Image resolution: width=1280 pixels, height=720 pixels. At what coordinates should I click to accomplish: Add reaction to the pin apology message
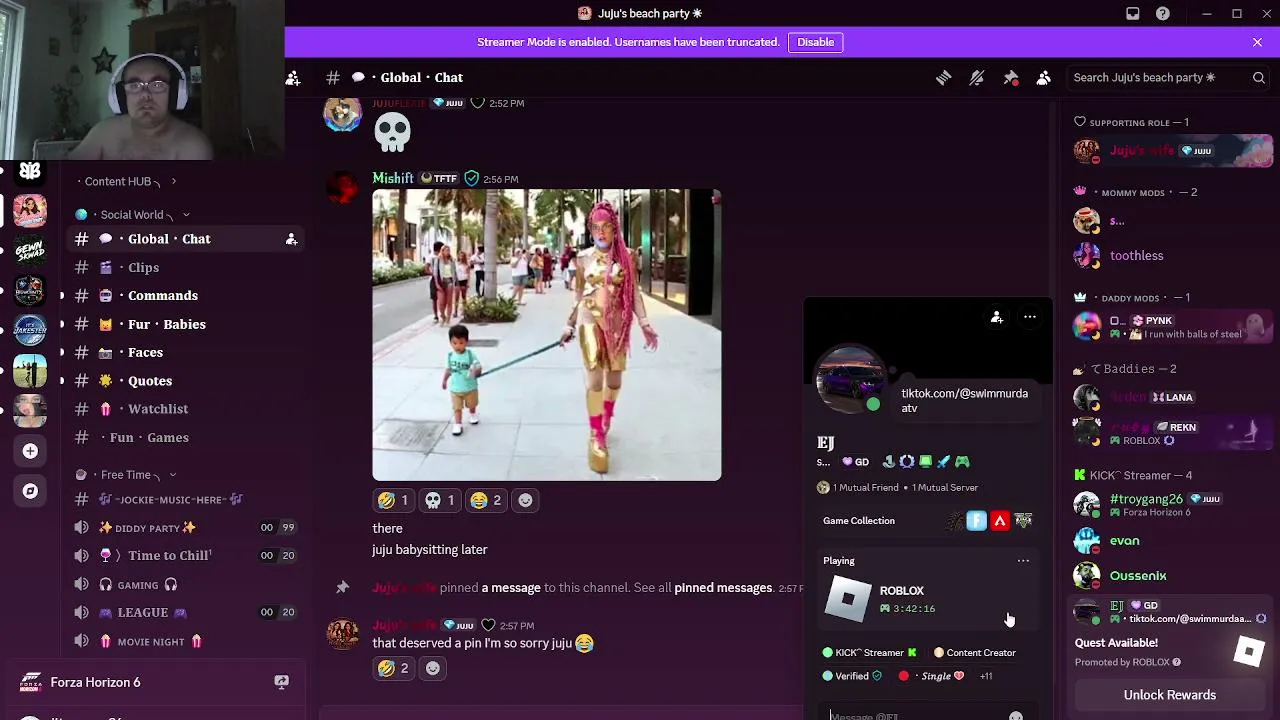[x=433, y=668]
